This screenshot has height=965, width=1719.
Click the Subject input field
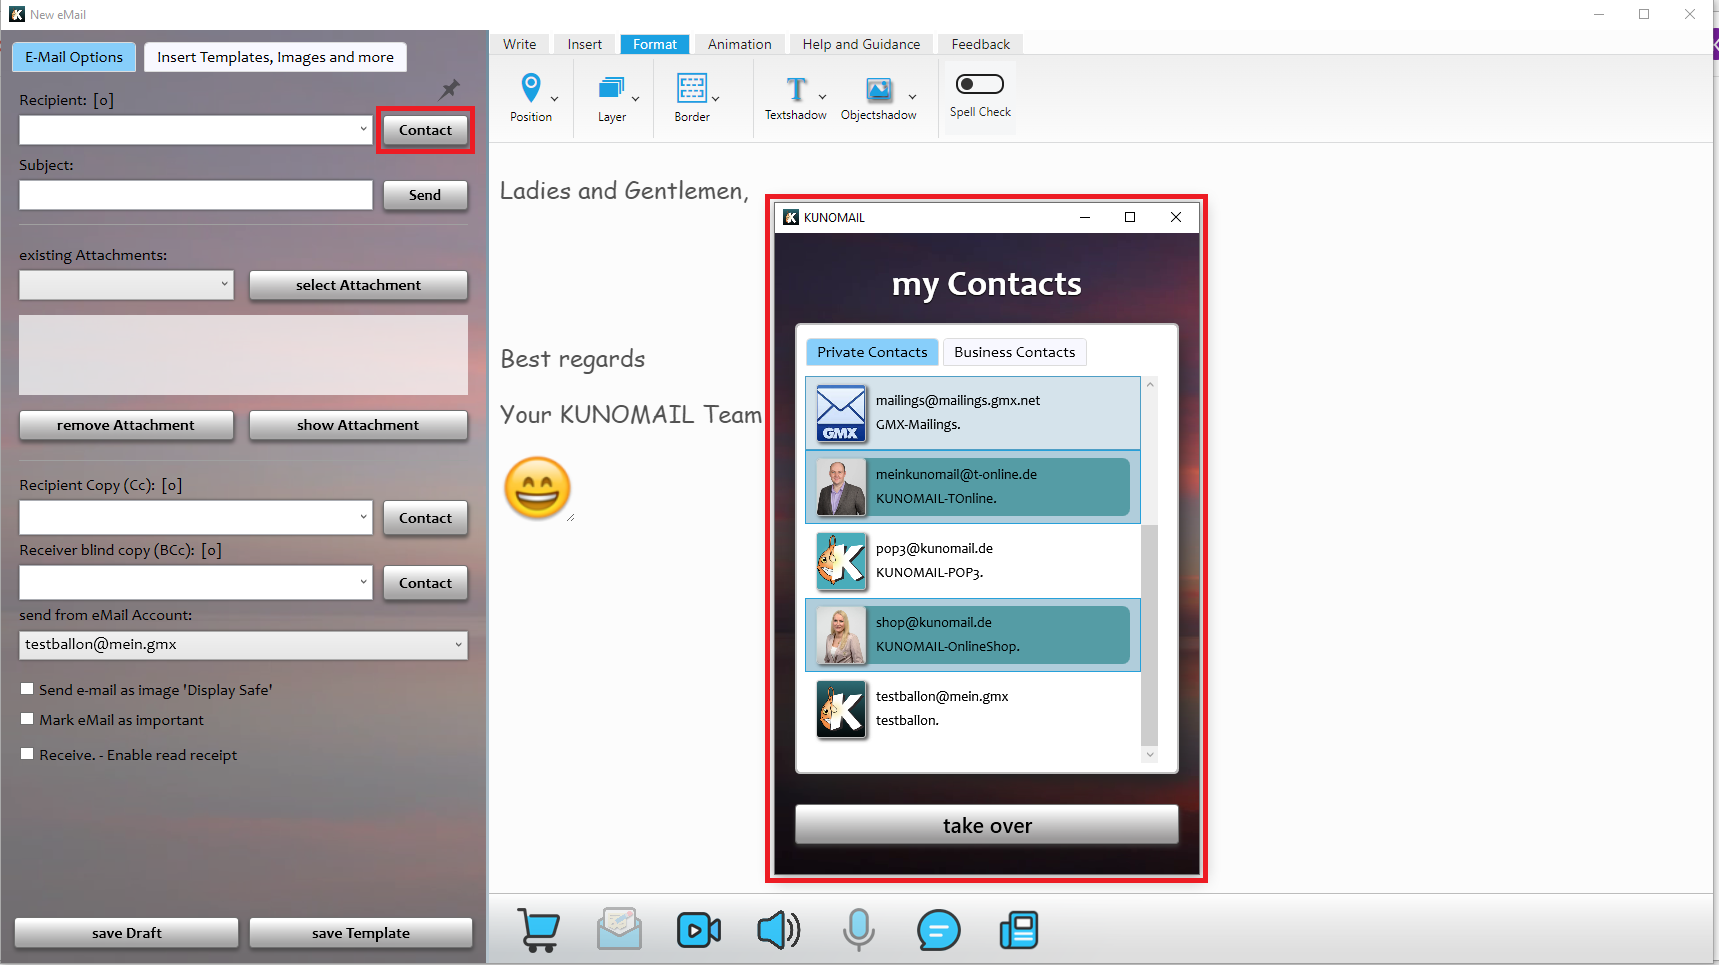pyautogui.click(x=196, y=195)
